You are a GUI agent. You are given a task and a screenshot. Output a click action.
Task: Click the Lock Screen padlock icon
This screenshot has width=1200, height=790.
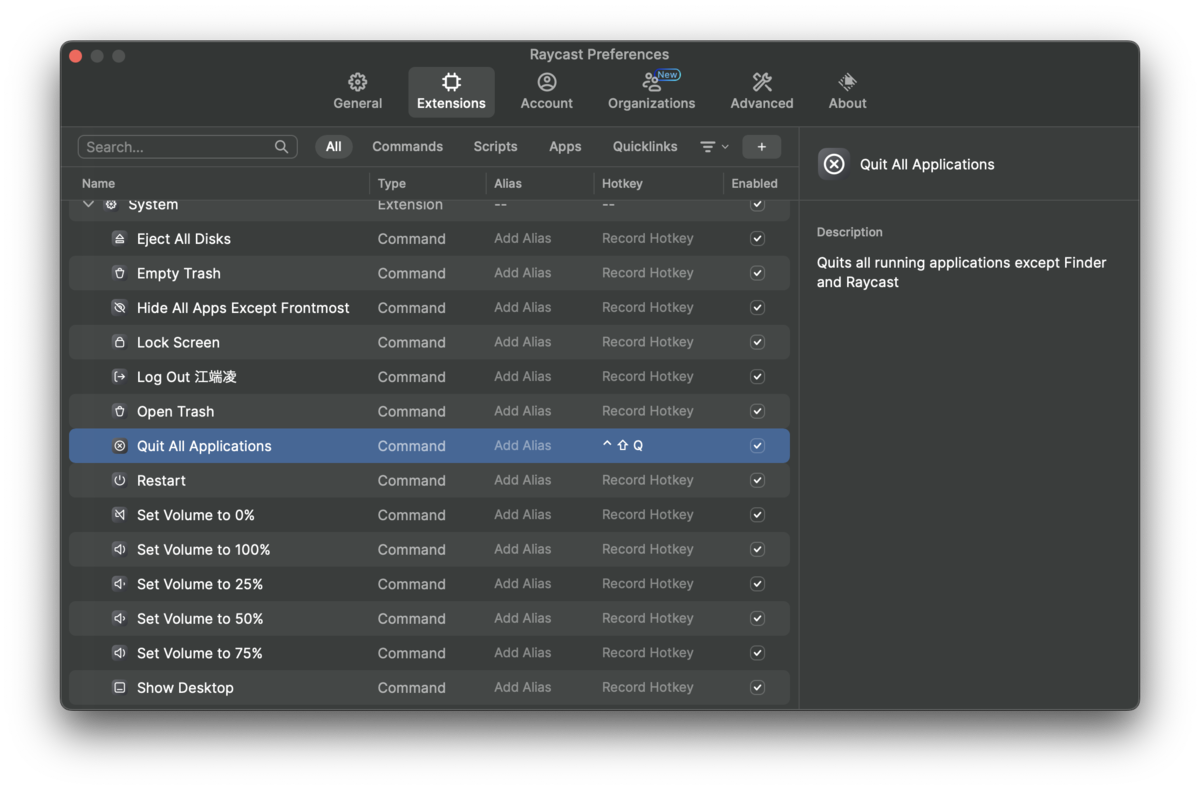119,342
